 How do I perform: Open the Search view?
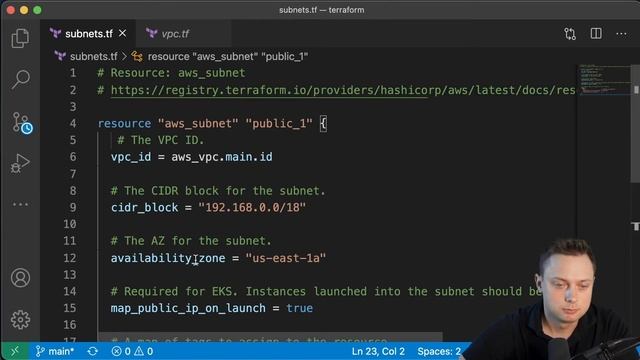[20, 79]
